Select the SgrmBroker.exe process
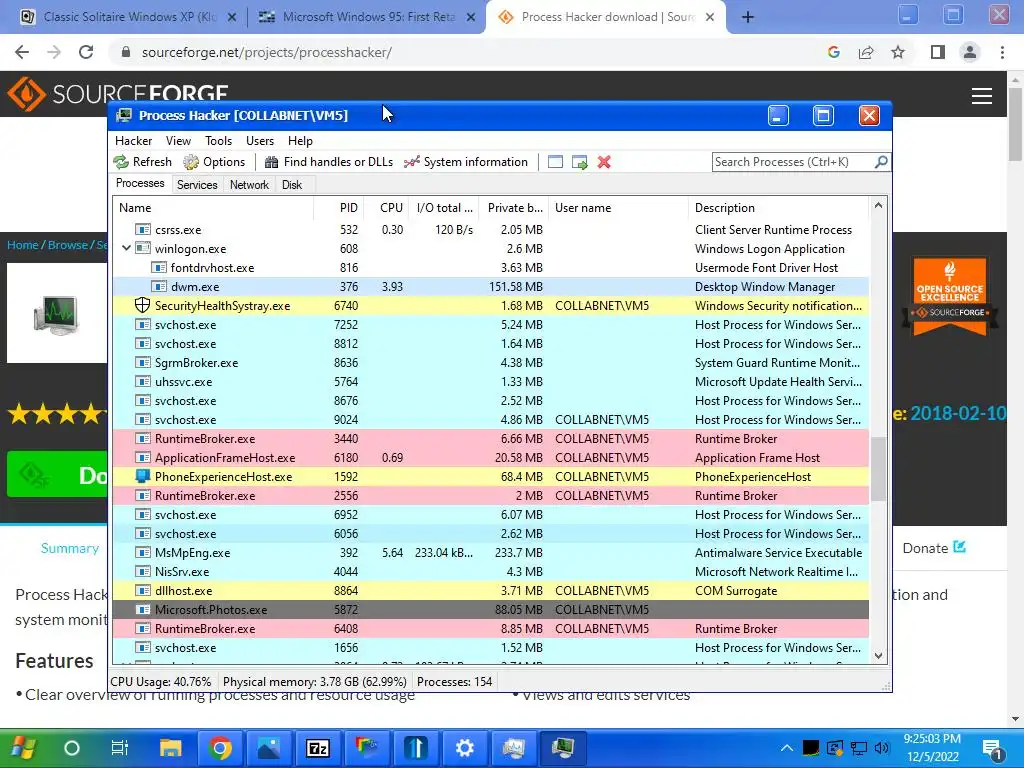 tap(491, 362)
